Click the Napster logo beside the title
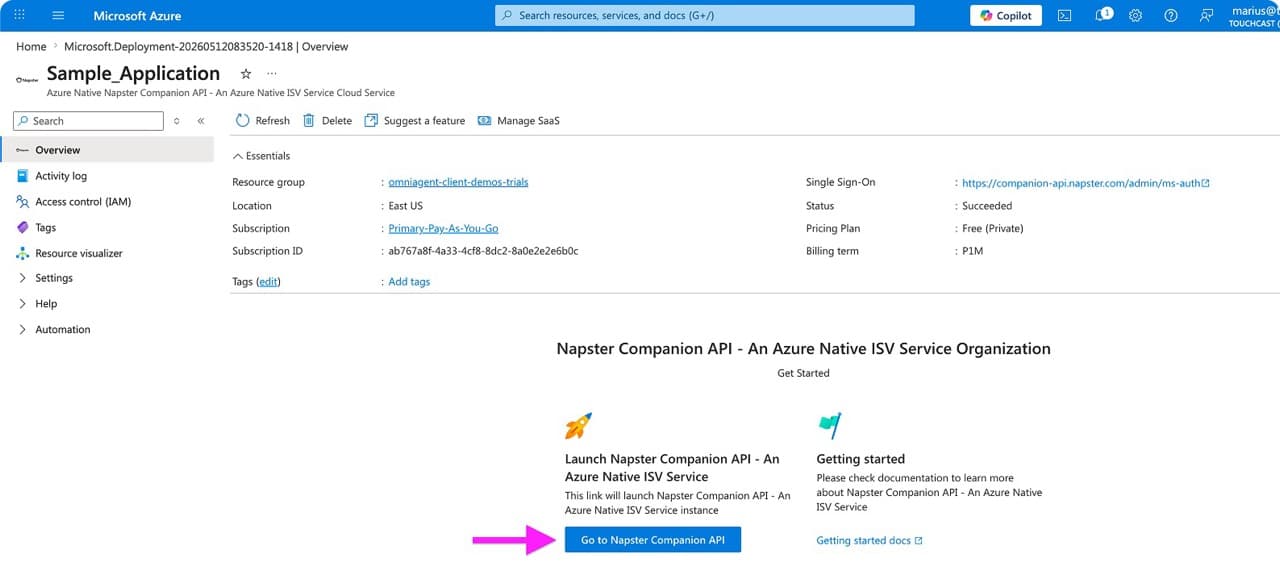1280x588 pixels. click(27, 78)
